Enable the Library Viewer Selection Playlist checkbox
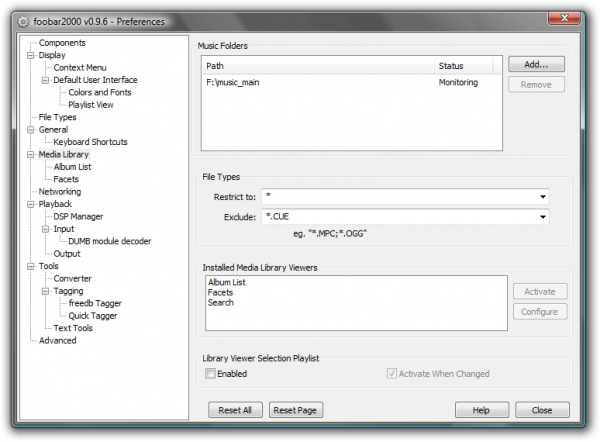Viewport: 600px width, 442px height. [210, 374]
